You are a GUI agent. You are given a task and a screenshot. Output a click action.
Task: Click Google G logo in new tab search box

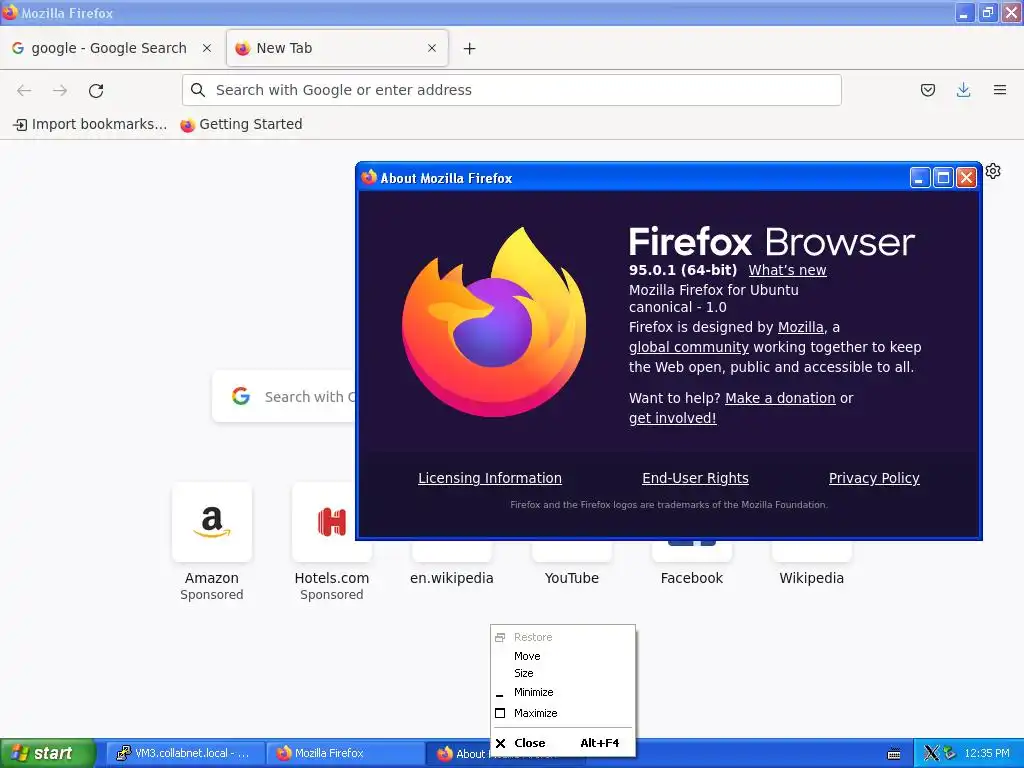[x=241, y=396]
